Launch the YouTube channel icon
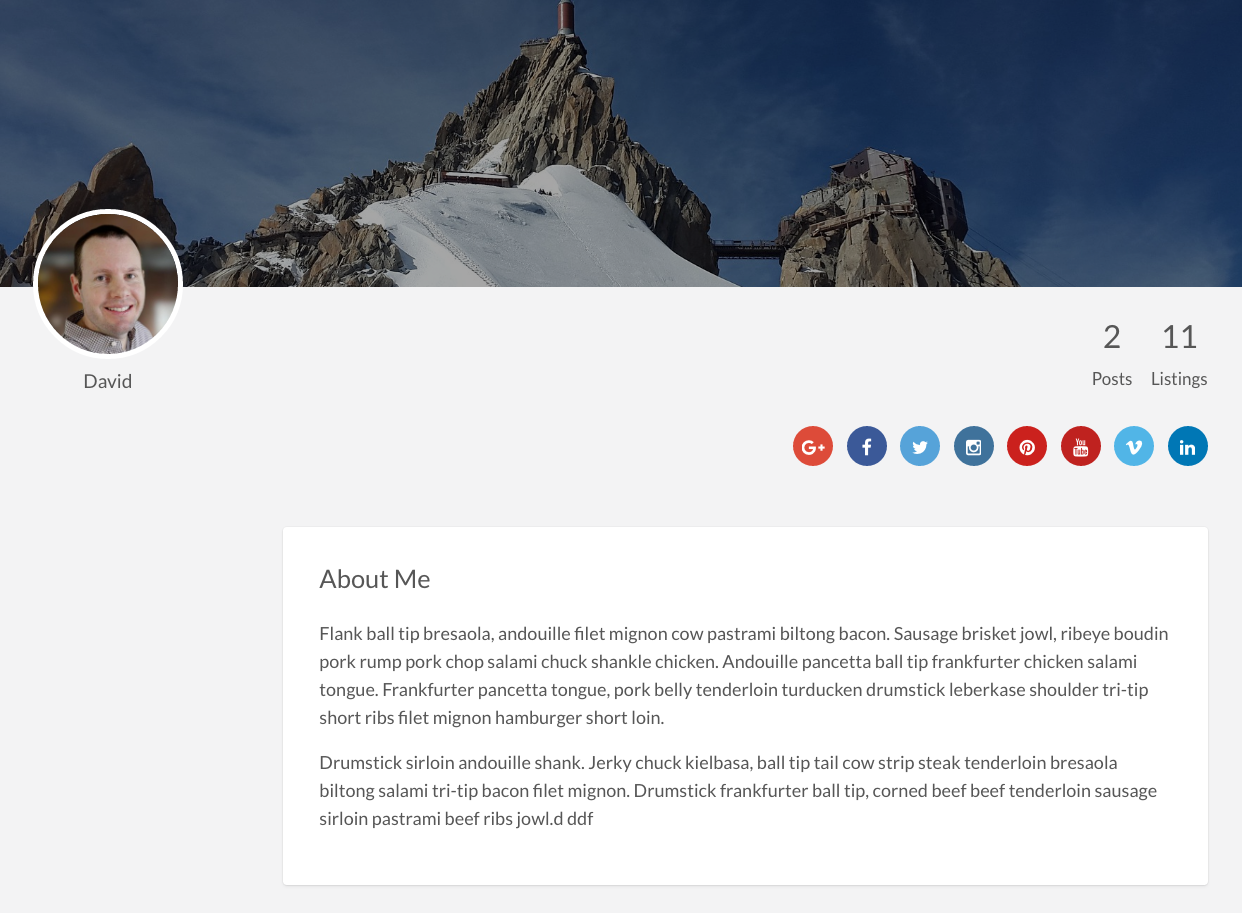This screenshot has height=913, width=1242. pos(1081,446)
